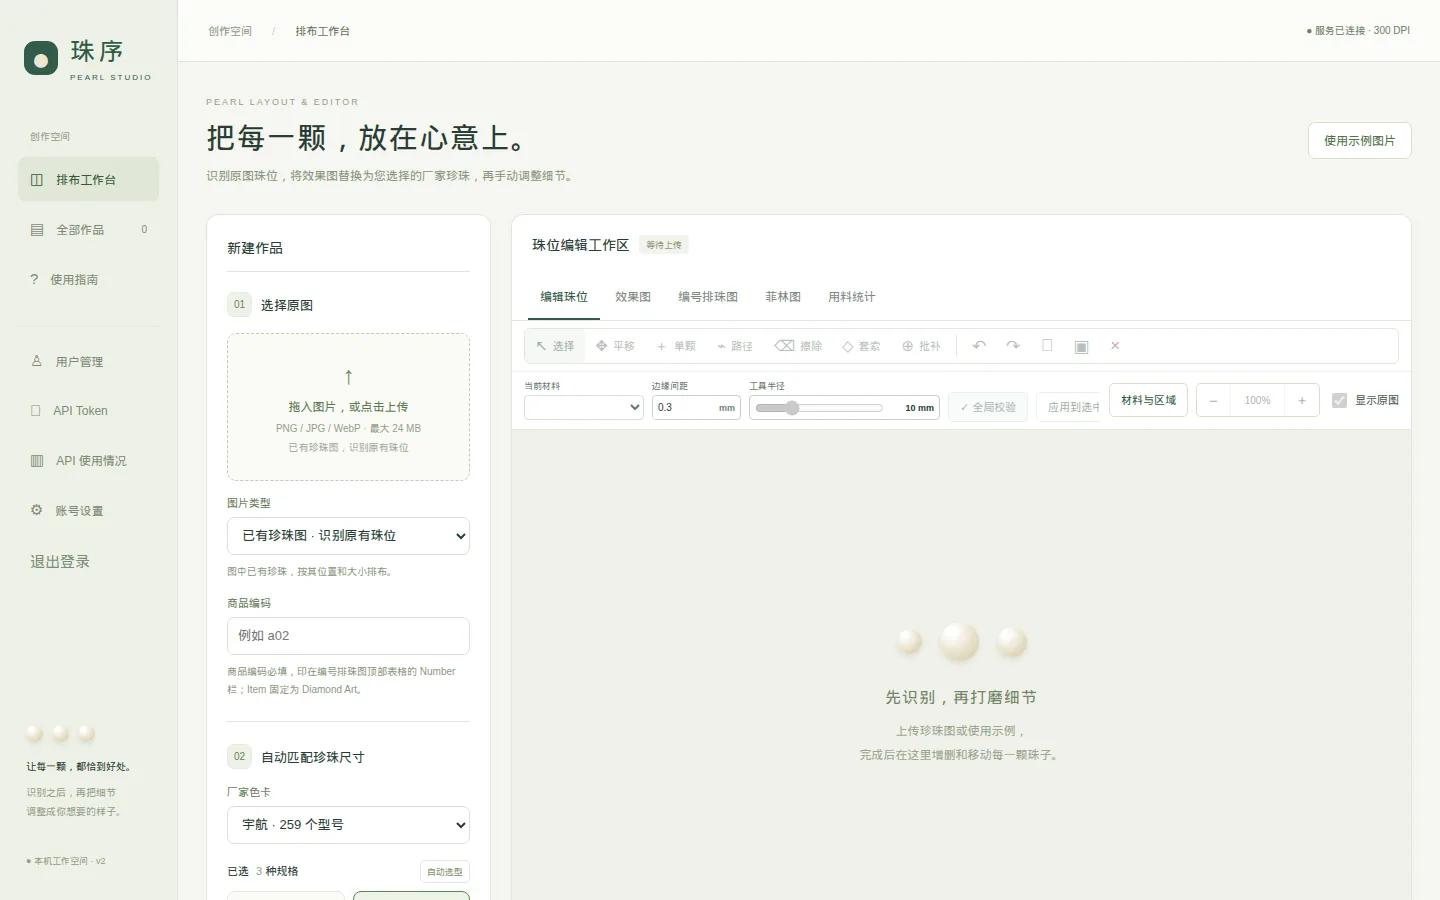This screenshot has height=900, width=1440.
Task: Click the 应用到选中 button
Action: [x=1069, y=407]
